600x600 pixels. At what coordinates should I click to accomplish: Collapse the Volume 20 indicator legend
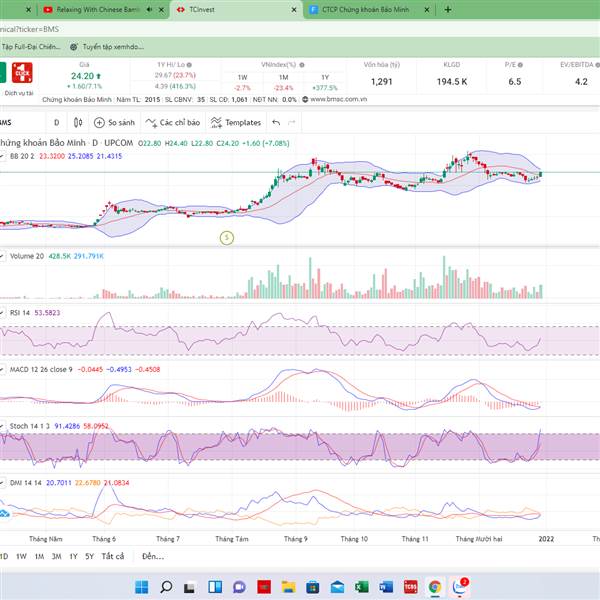click(2, 256)
